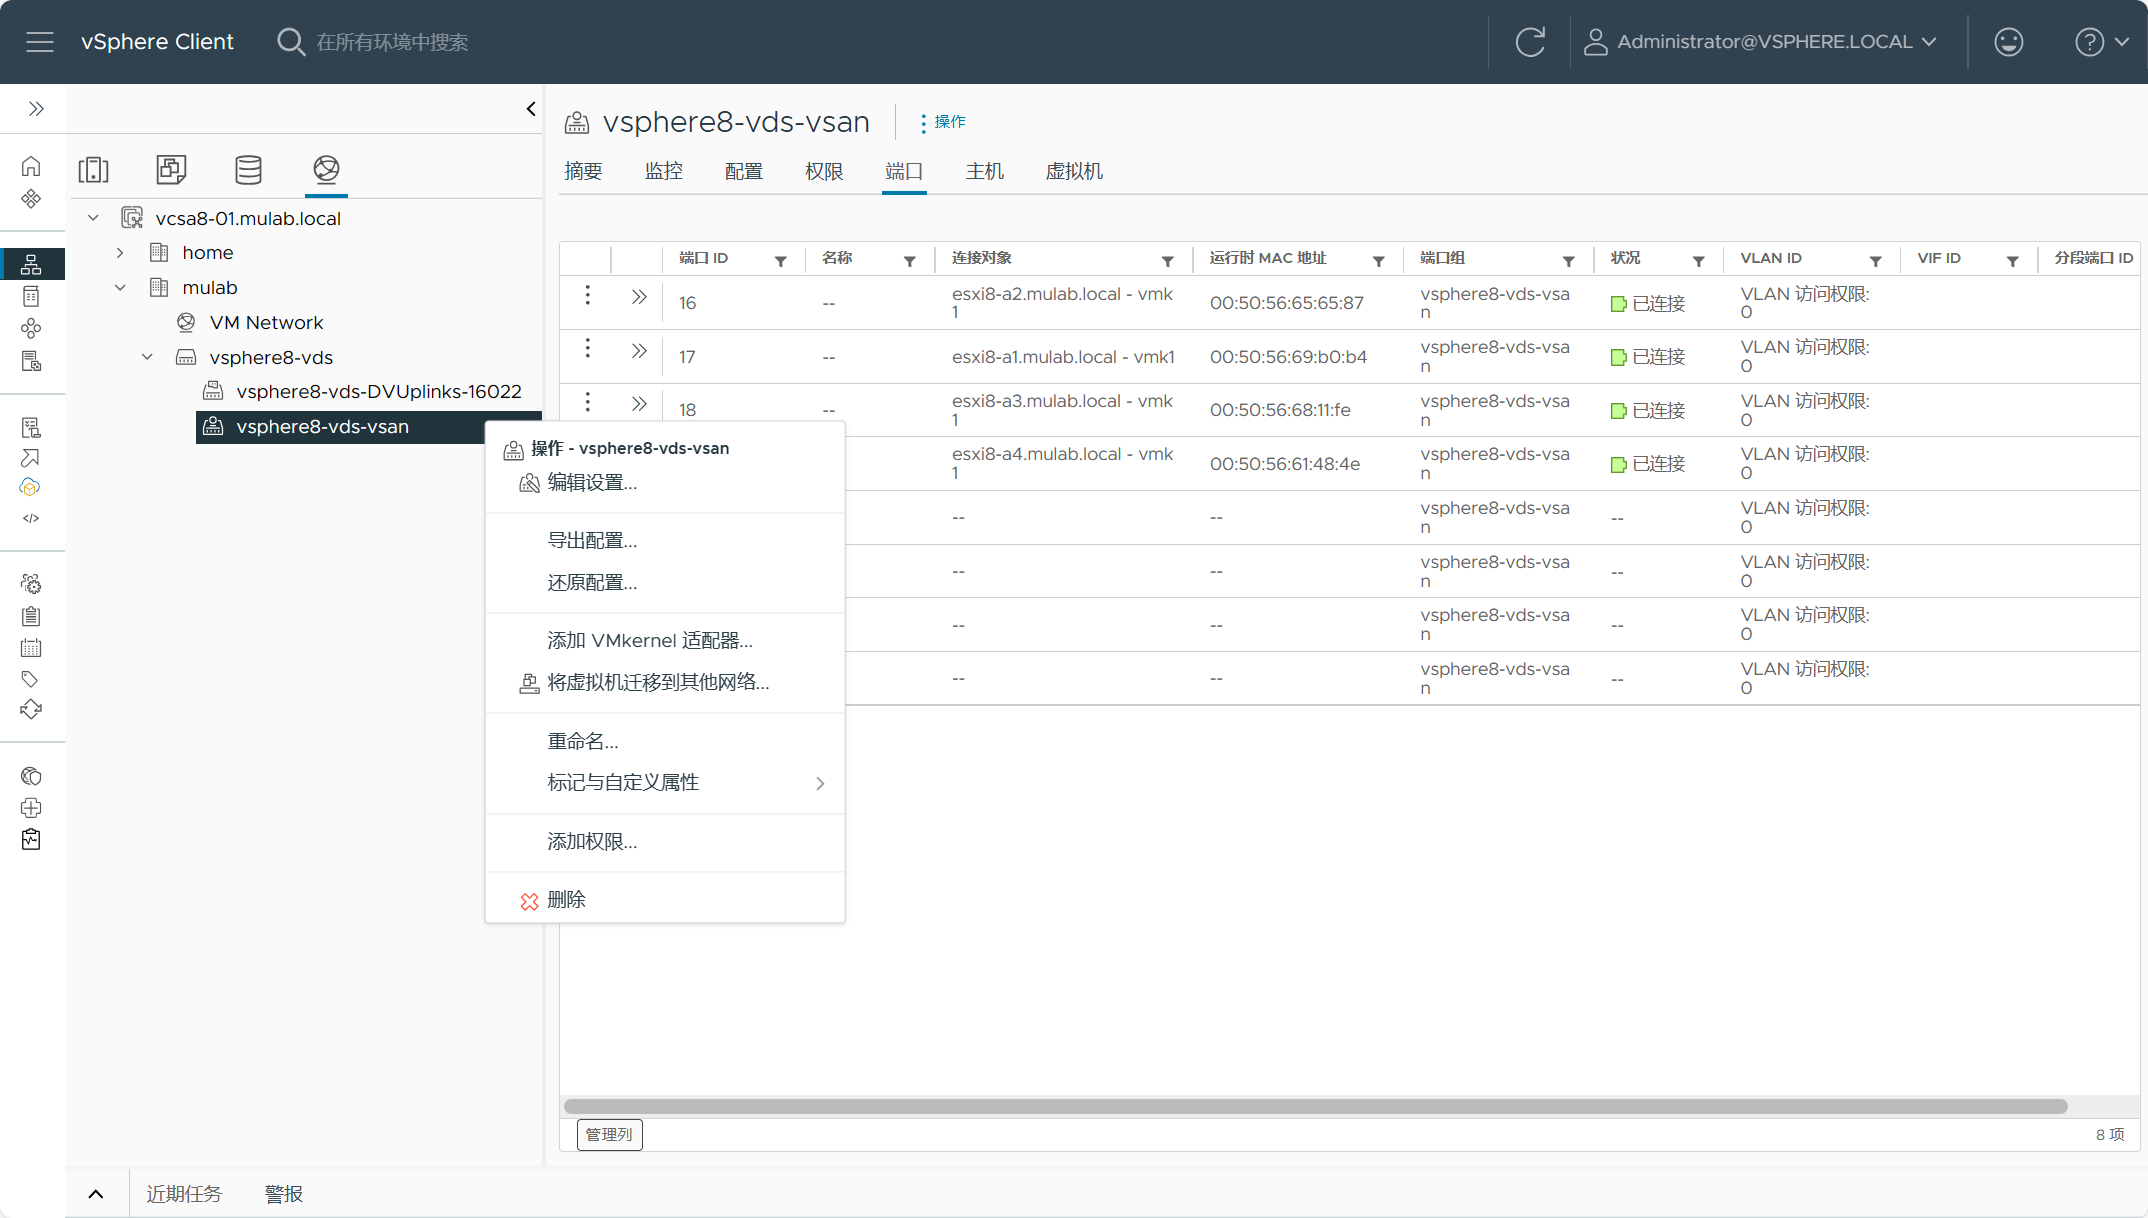2148x1218 pixels.
Task: Switch to the 权限 tab
Action: click(824, 171)
